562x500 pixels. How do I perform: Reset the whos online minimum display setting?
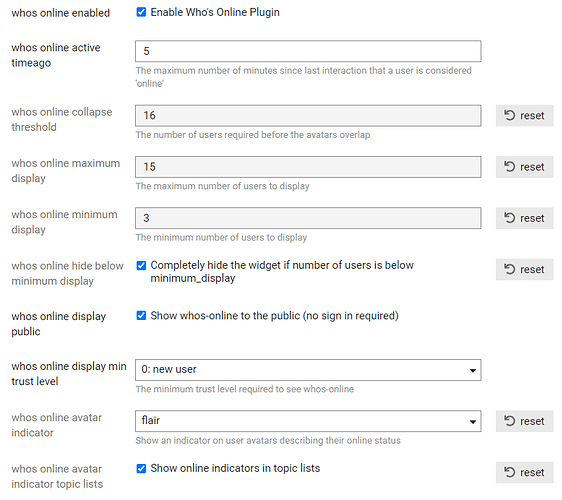524,218
